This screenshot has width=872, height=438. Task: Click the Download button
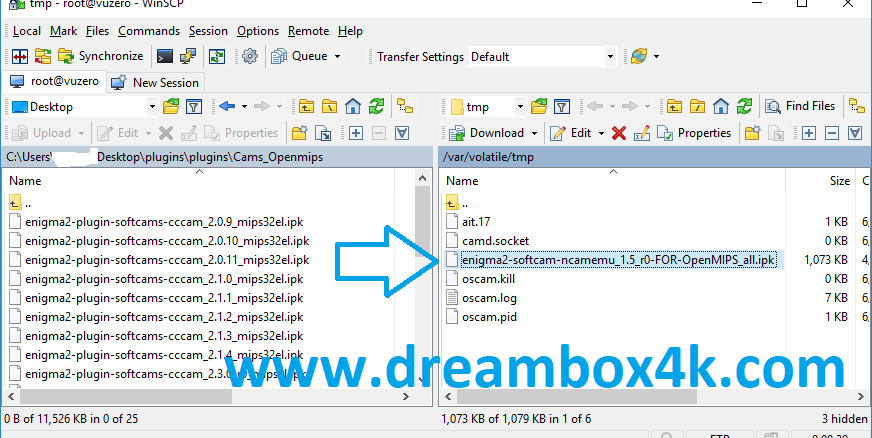[x=486, y=133]
